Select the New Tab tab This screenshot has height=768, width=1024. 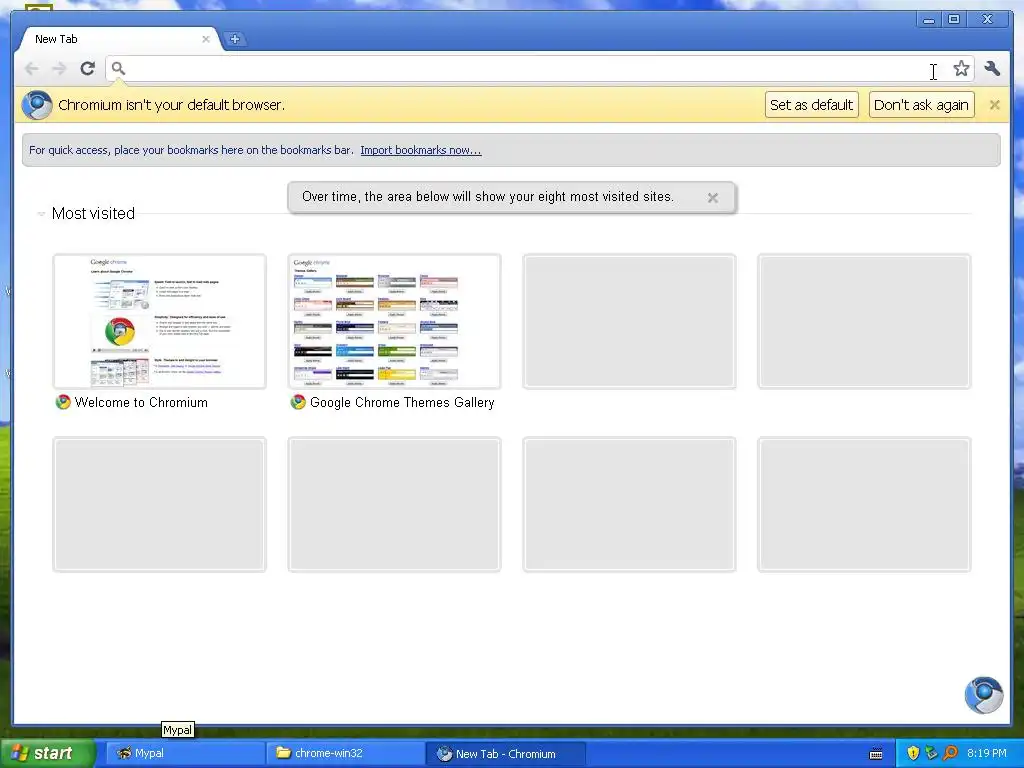coord(118,39)
